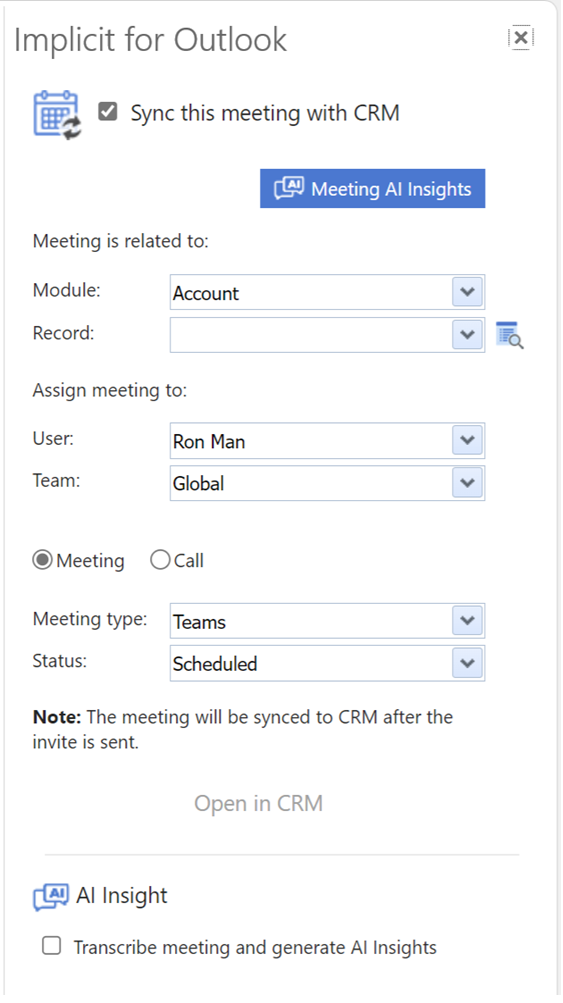Enable Transcribe meeting and generate AI Insights
The width and height of the screenshot is (563, 1003).
click(x=52, y=945)
